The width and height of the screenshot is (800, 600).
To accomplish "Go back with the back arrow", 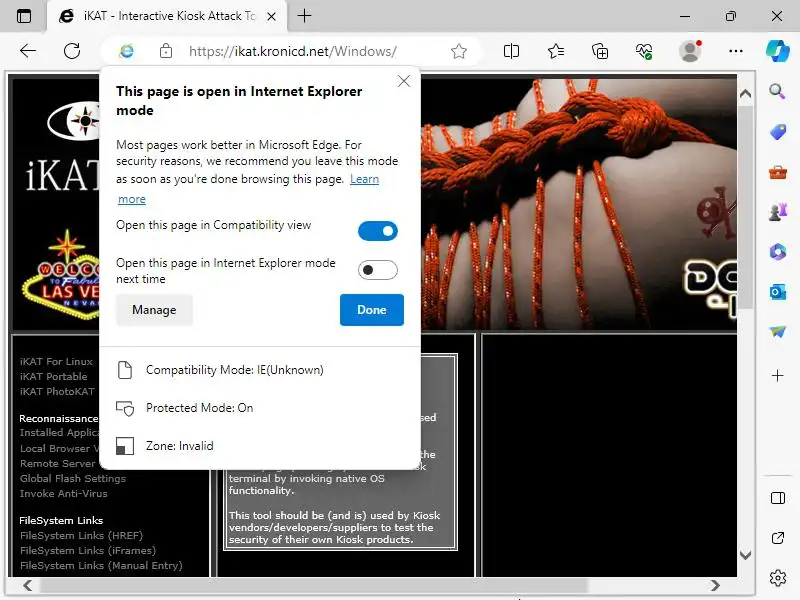I will 28,51.
